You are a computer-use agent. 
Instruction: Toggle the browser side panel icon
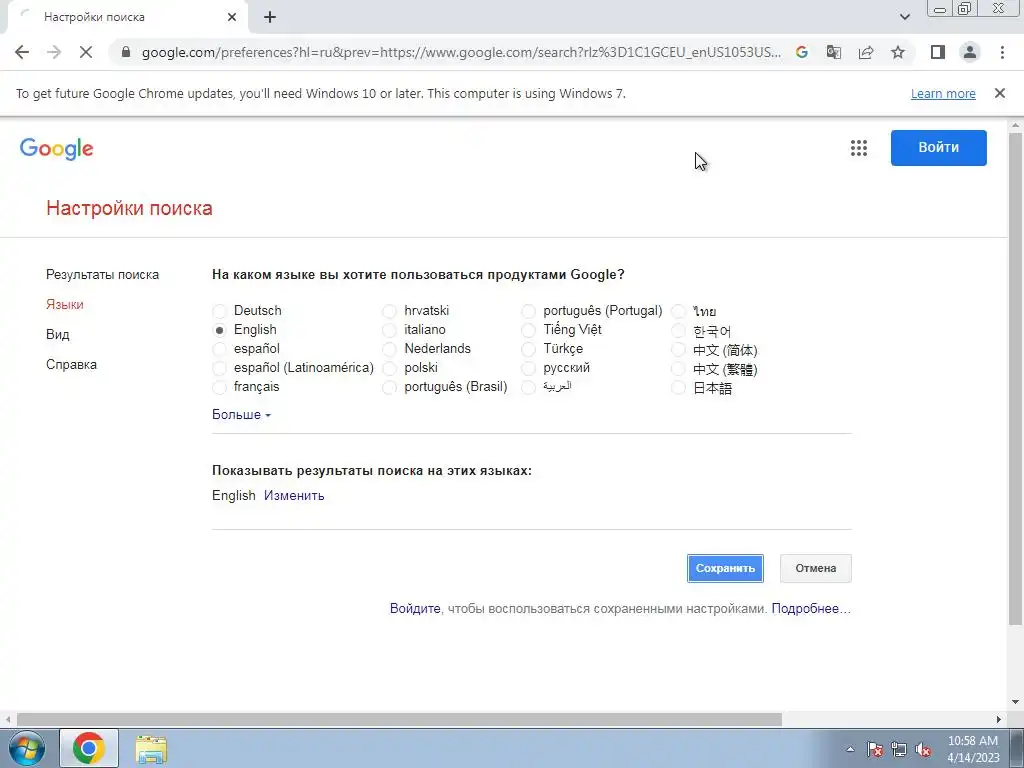coord(938,52)
